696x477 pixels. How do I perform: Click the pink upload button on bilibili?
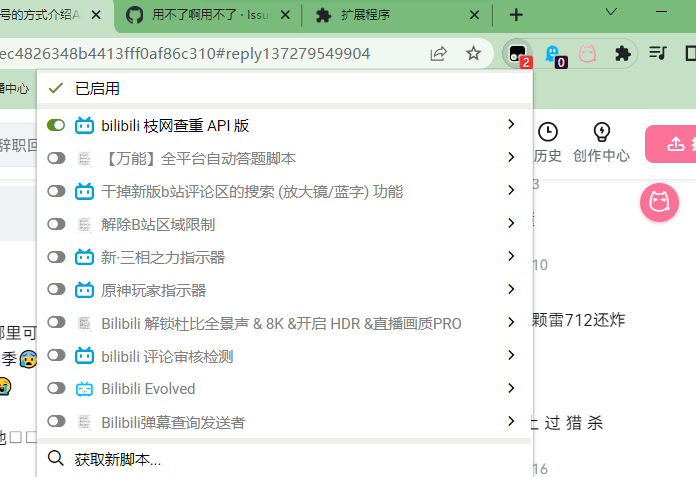tap(671, 144)
